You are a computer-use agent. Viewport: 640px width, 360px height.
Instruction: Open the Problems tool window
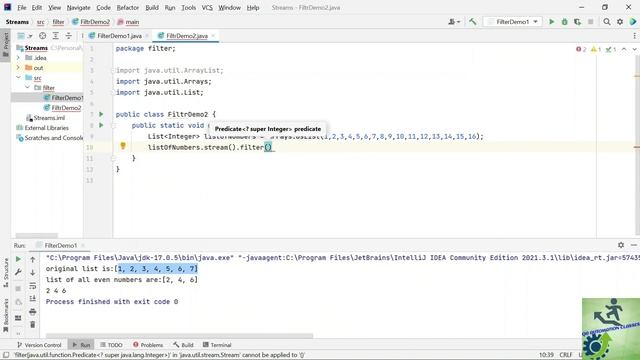tap(148, 345)
